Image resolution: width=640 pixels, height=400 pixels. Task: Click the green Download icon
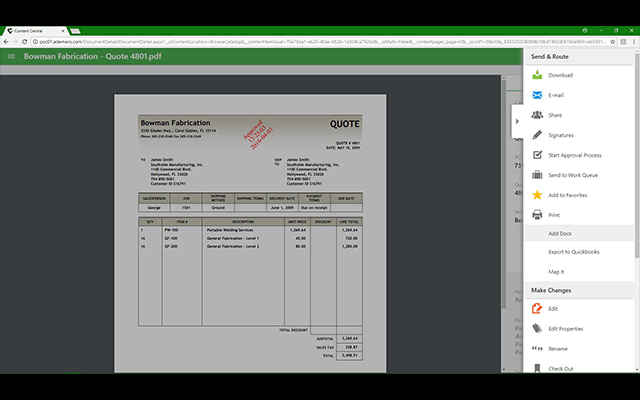537,75
